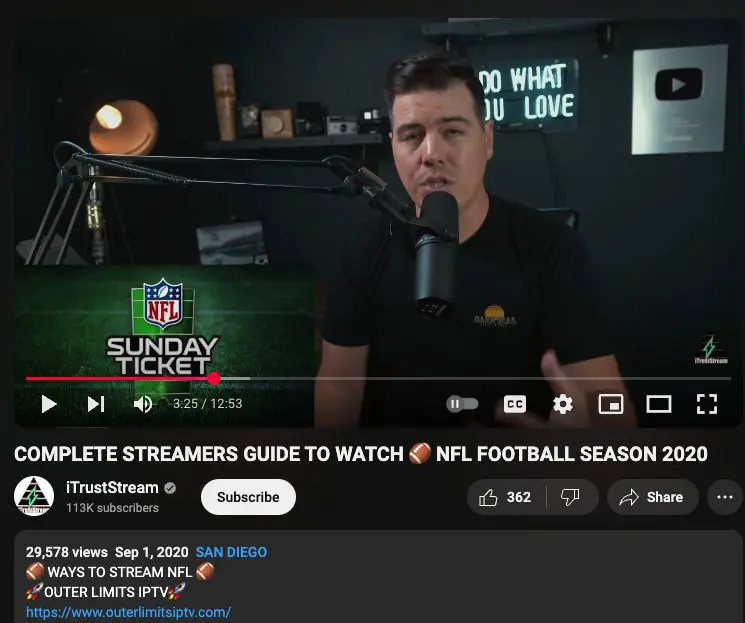
Task: Open the iTrustStream channel avatar
Action: (x=34, y=496)
